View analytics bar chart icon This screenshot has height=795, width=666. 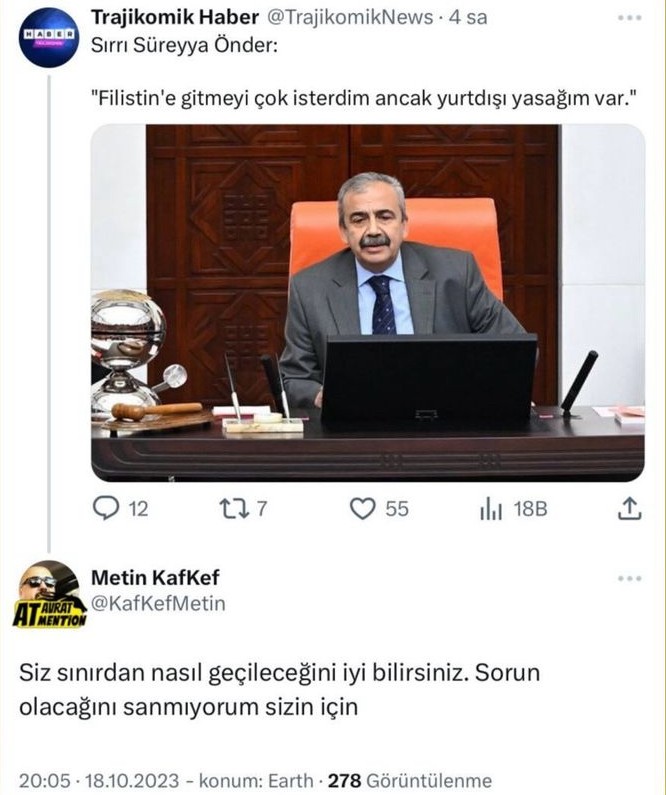(x=491, y=509)
